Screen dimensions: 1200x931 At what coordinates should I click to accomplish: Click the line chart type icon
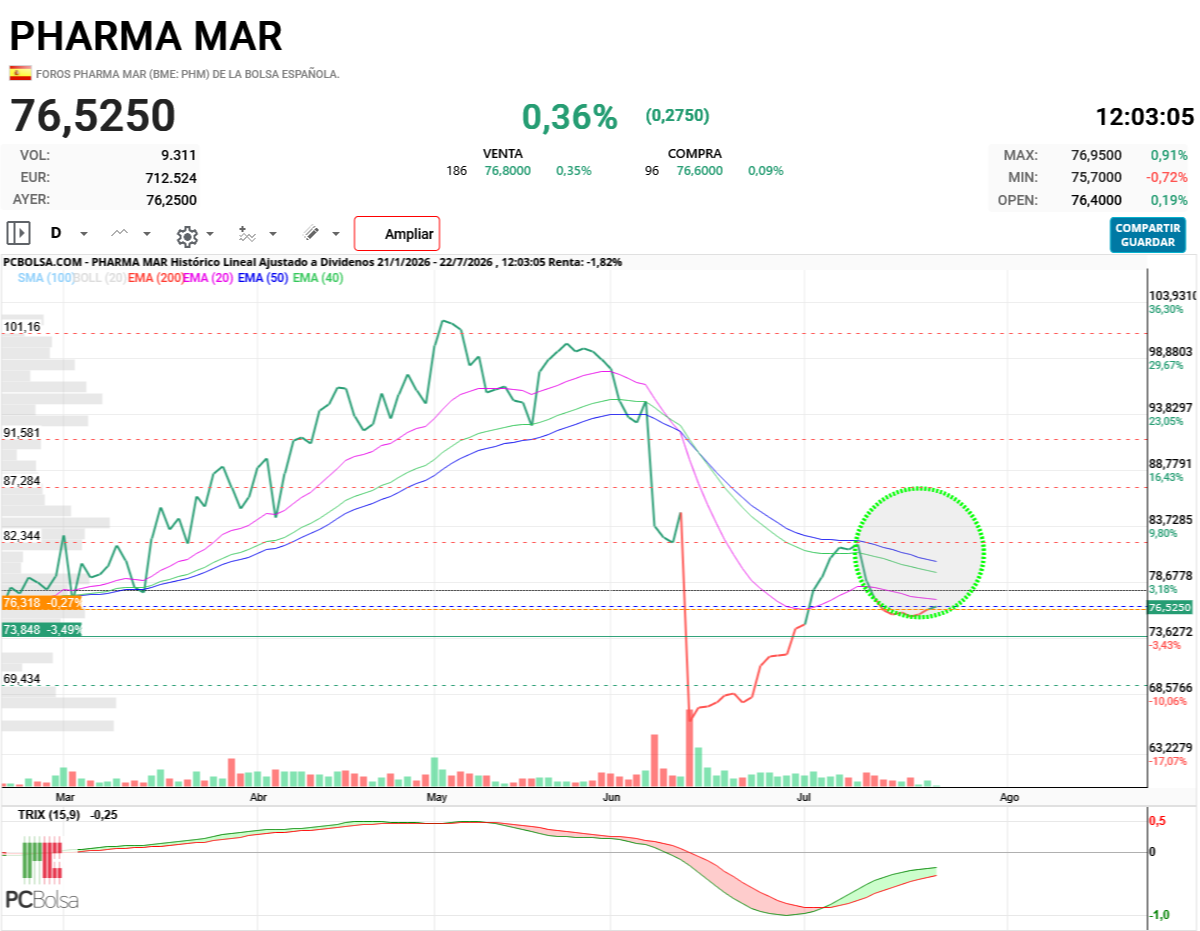pyautogui.click(x=120, y=233)
